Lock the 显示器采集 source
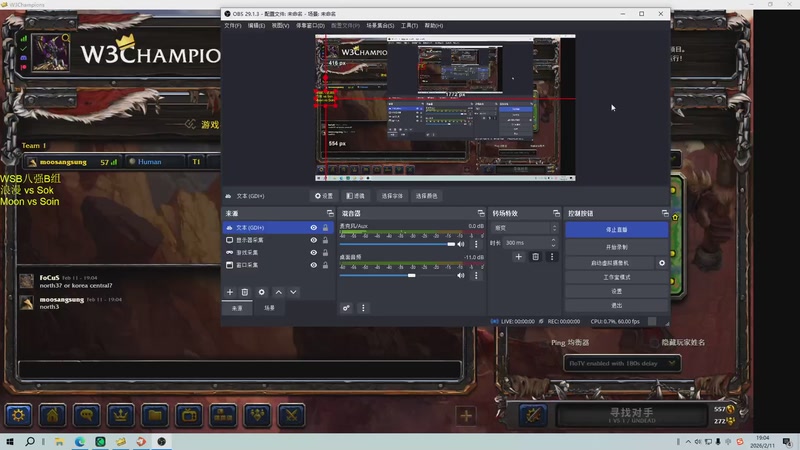The image size is (800, 450). click(326, 240)
